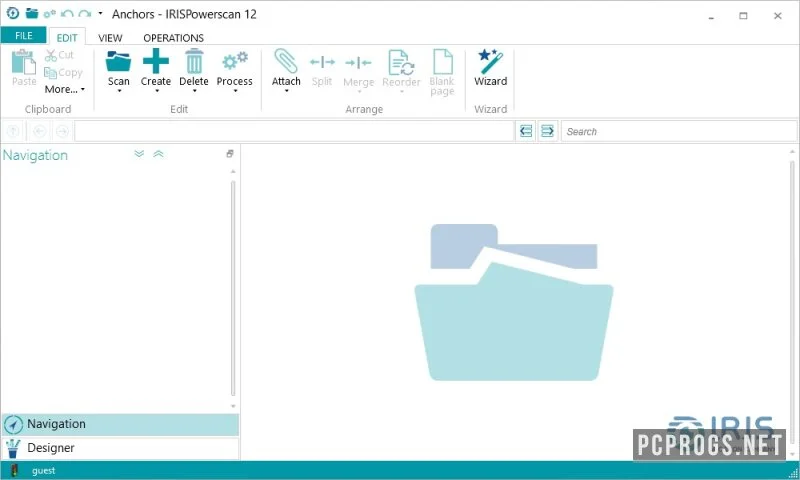Click the address path field
The width and height of the screenshot is (800, 480).
[x=294, y=132]
